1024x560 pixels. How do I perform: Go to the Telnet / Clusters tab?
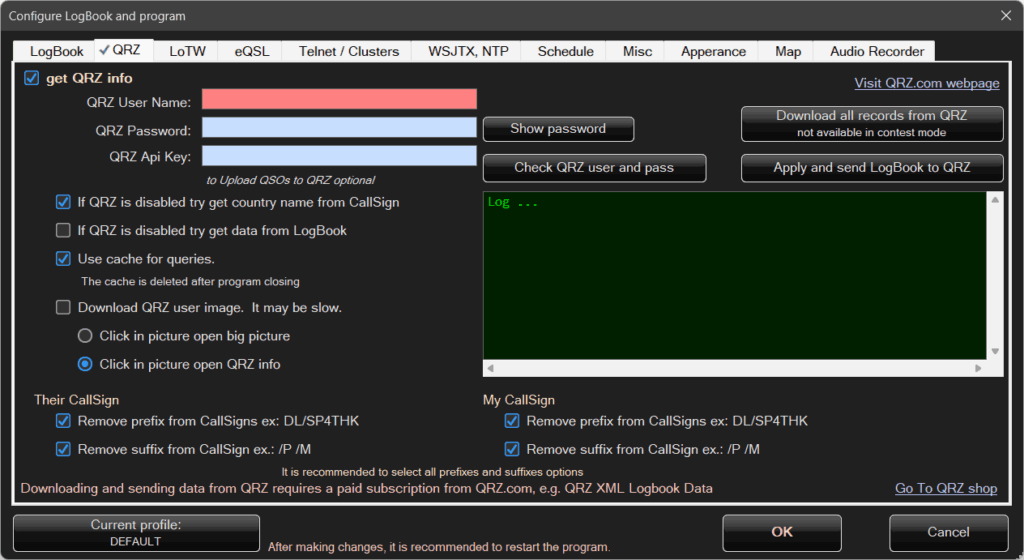(347, 51)
